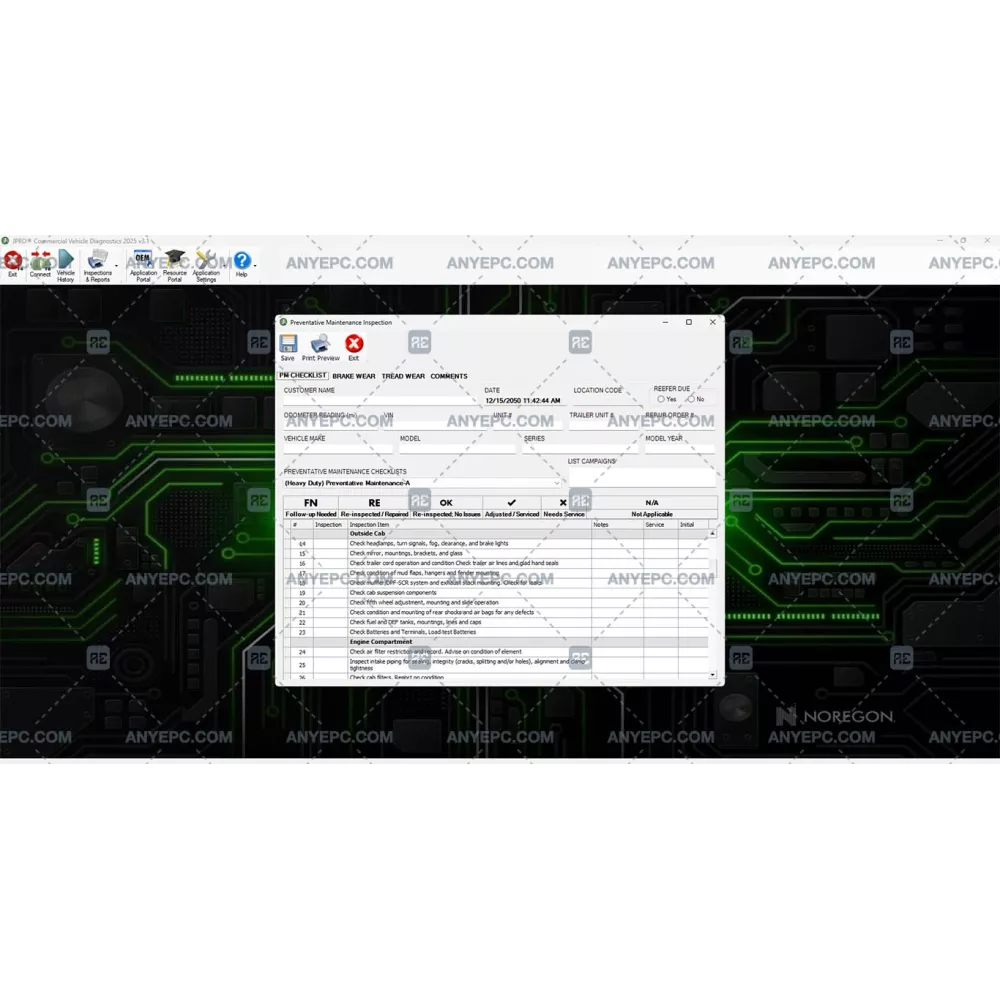Open the OEM Application Portal
Image resolution: width=1000 pixels, height=1000 pixels.
[143, 263]
